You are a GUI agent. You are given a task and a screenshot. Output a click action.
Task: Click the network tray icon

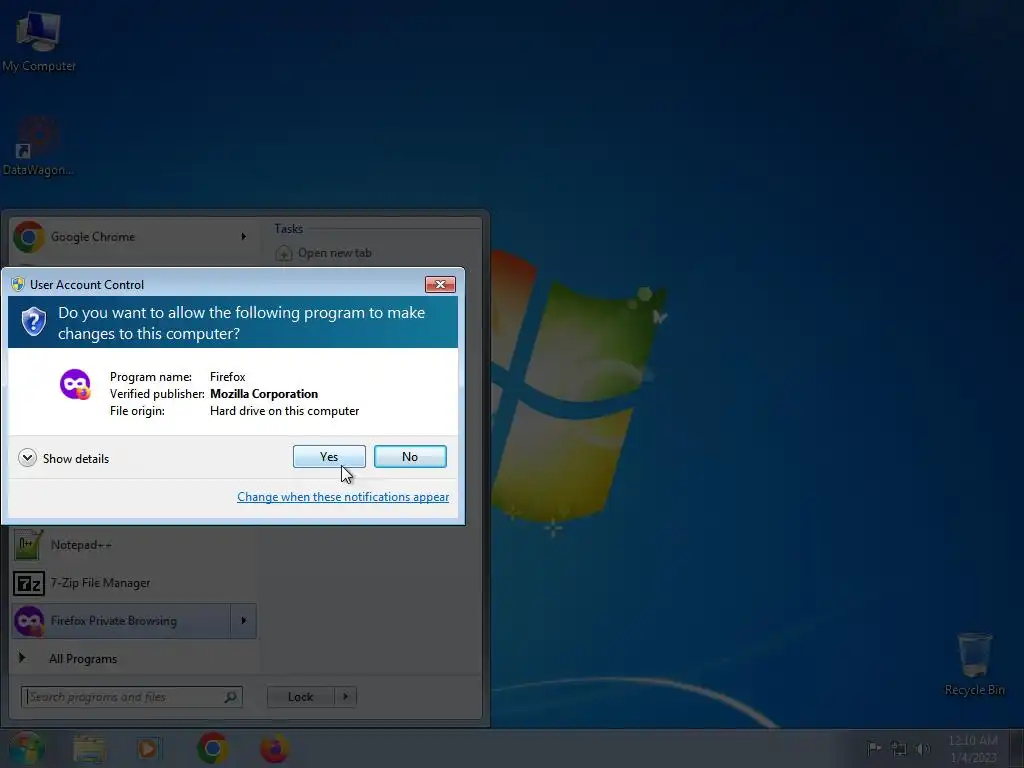point(899,748)
